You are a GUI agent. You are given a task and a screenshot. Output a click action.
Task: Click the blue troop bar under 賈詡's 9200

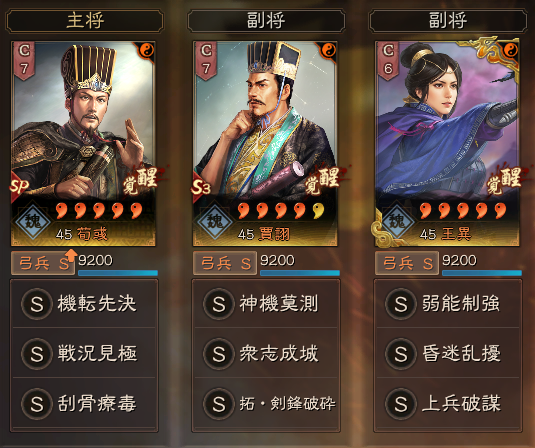pyautogui.click(x=300, y=273)
